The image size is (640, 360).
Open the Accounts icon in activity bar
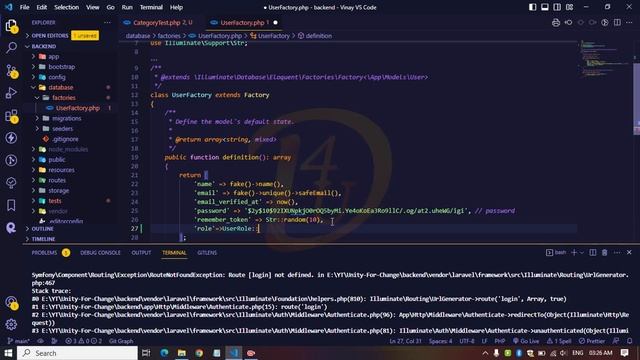[x=11, y=302]
